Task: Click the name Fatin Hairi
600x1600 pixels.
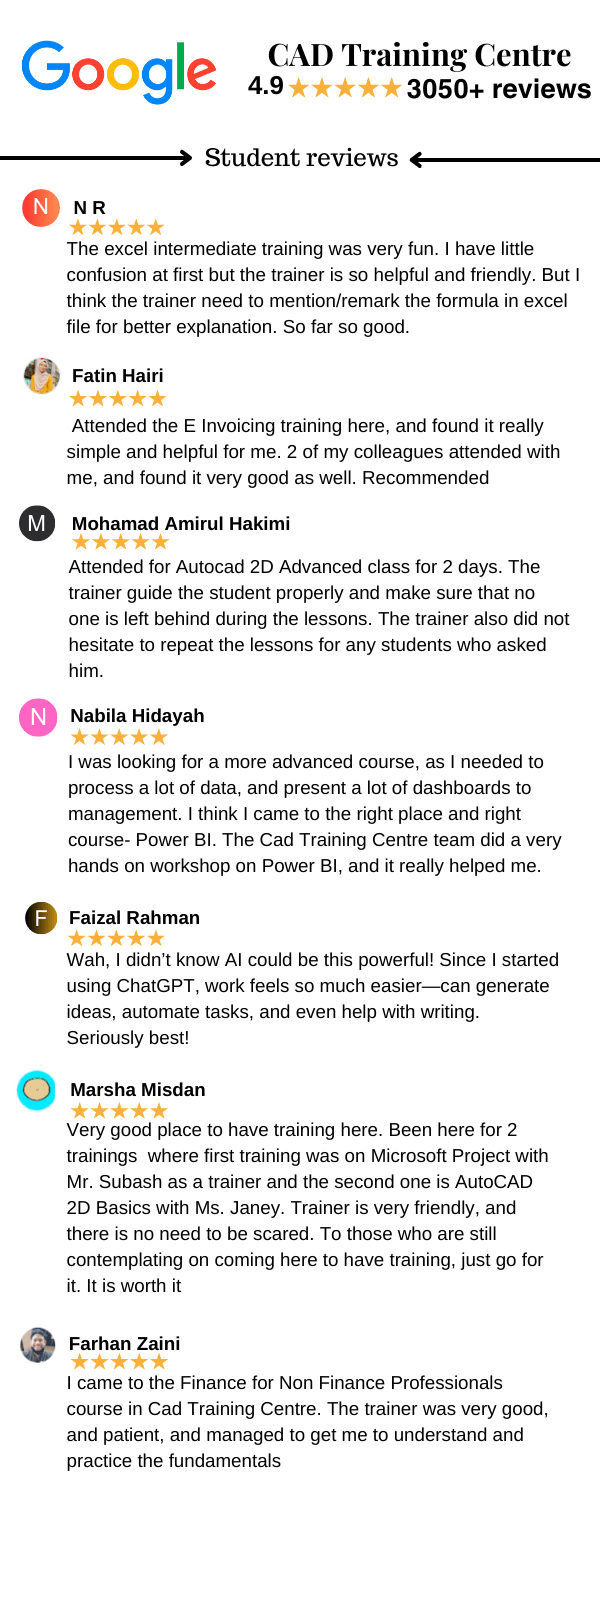Action: click(x=117, y=376)
